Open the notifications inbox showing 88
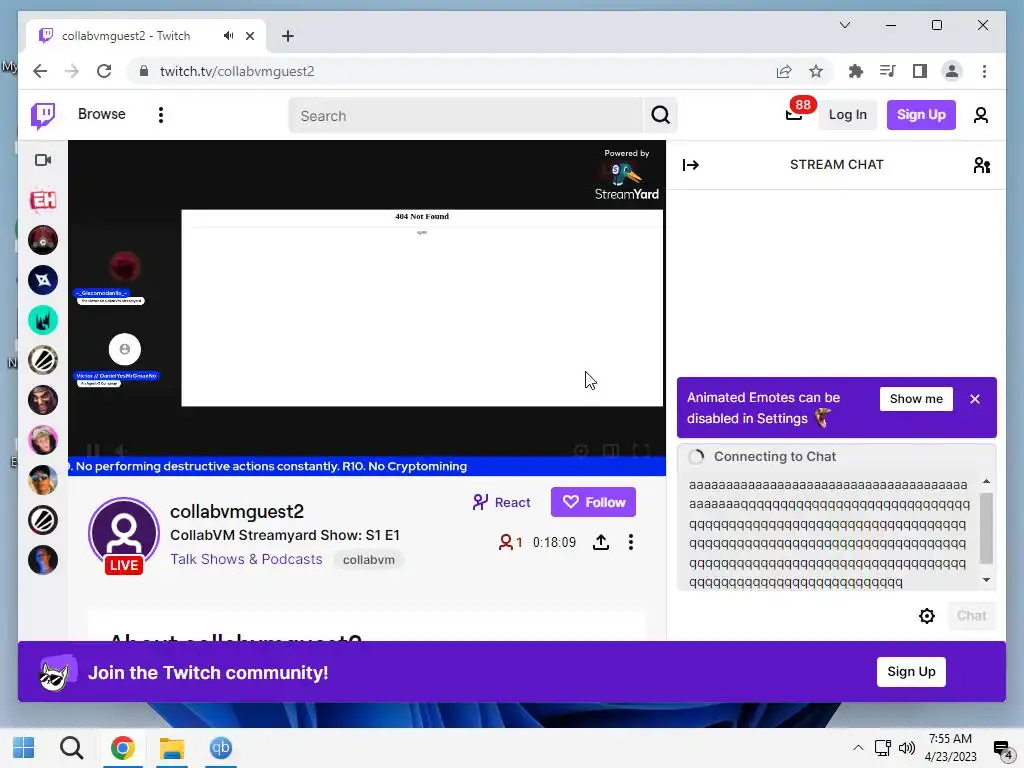Screen dimensions: 1024x768 click(794, 114)
